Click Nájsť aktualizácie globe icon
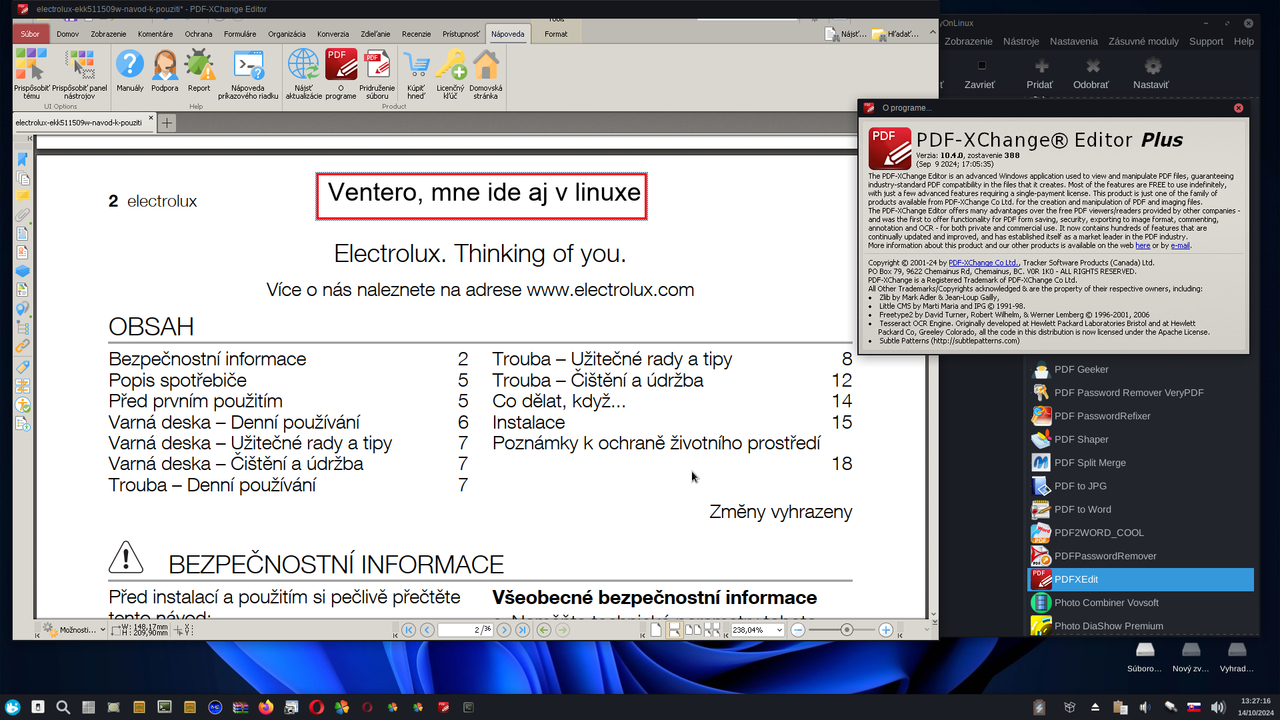 click(304, 73)
